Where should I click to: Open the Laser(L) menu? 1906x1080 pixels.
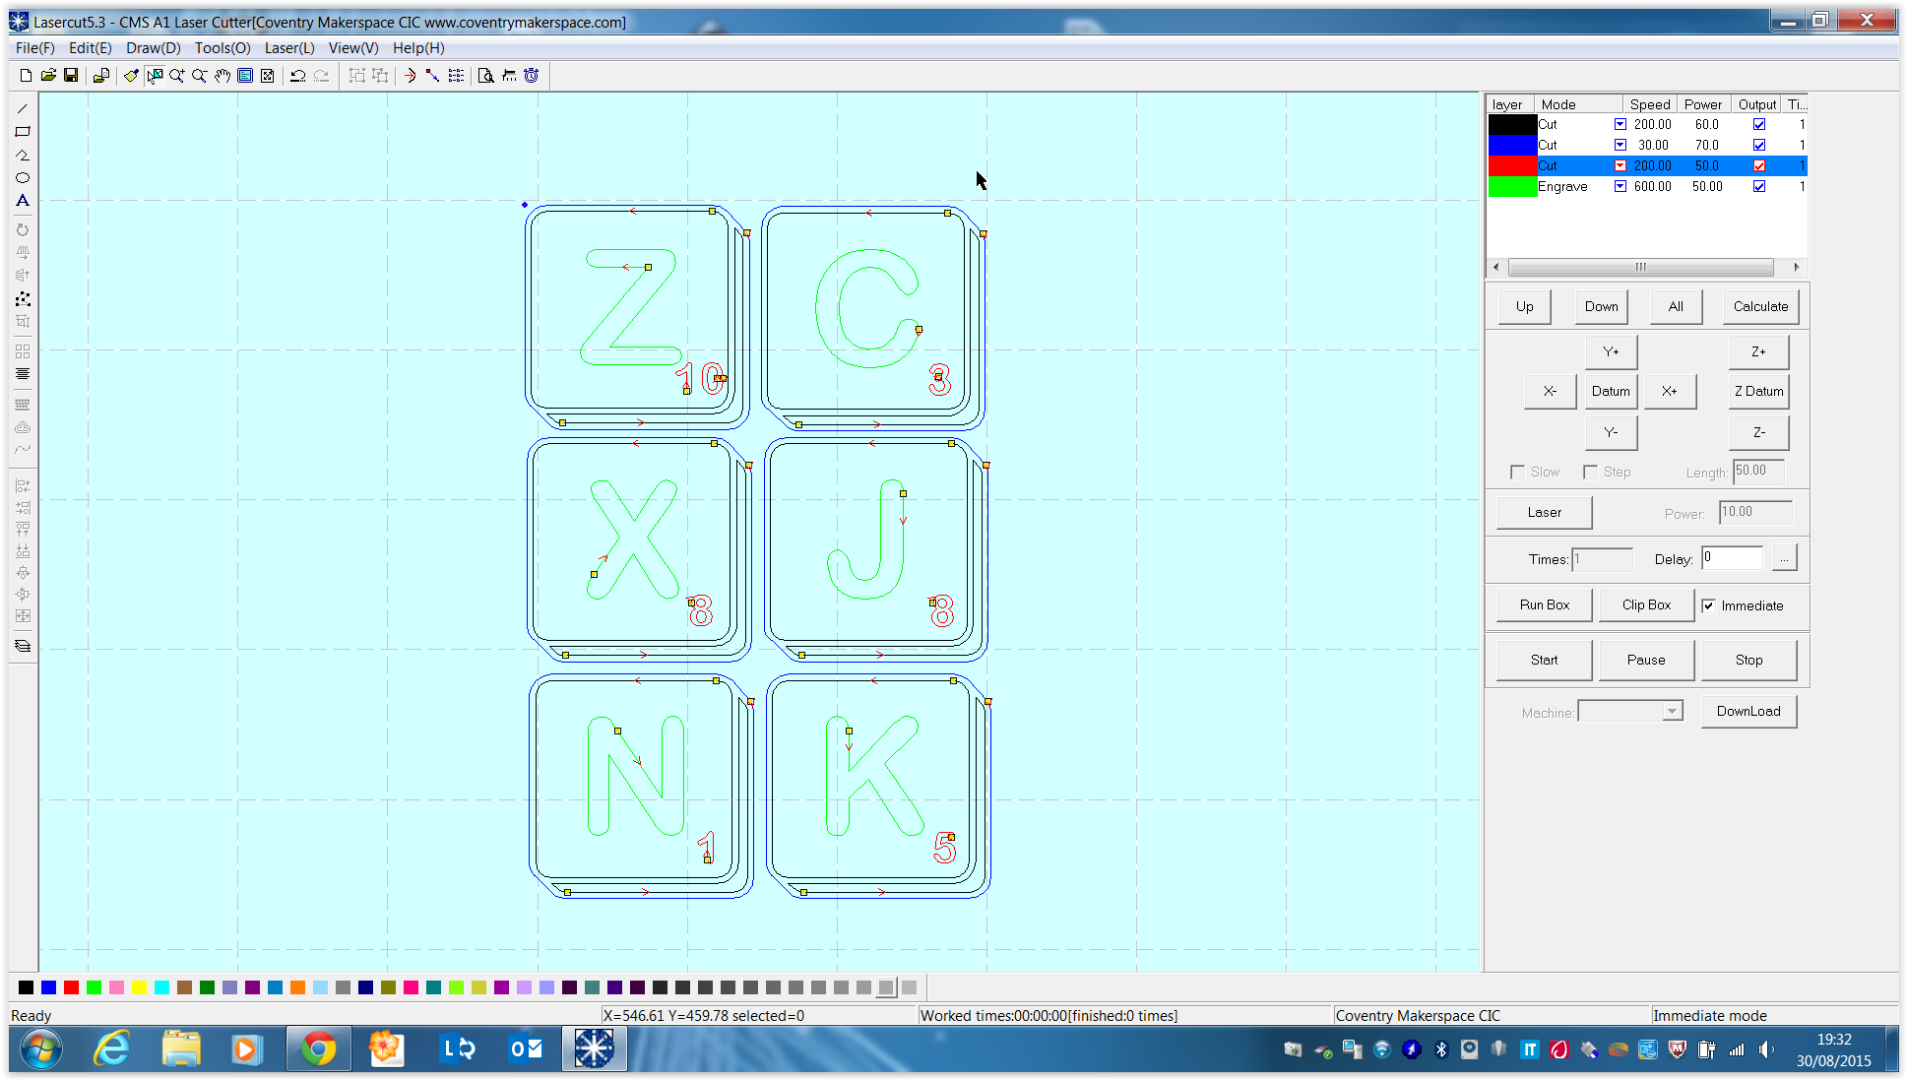288,47
